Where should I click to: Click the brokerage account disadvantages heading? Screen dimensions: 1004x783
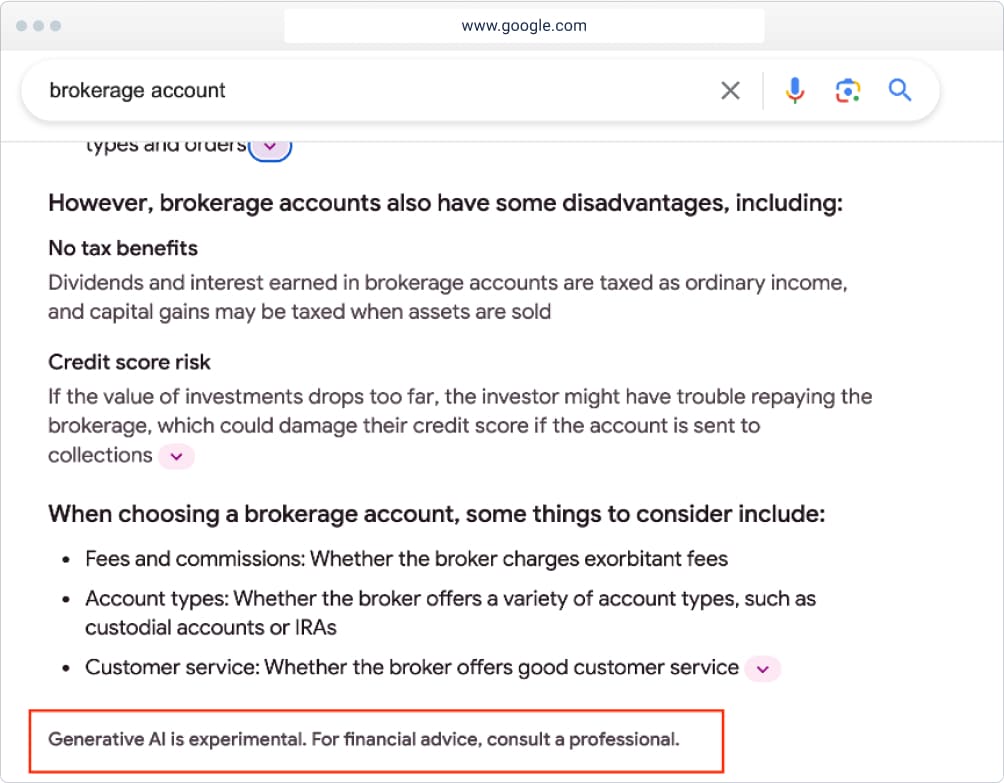coord(445,203)
